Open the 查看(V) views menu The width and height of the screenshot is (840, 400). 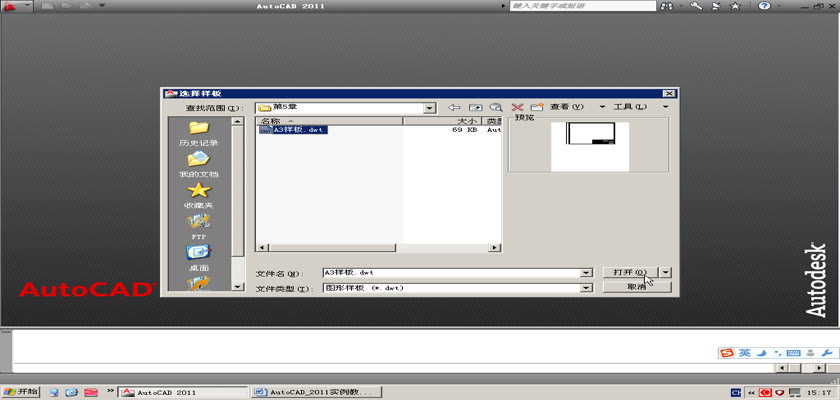566,107
